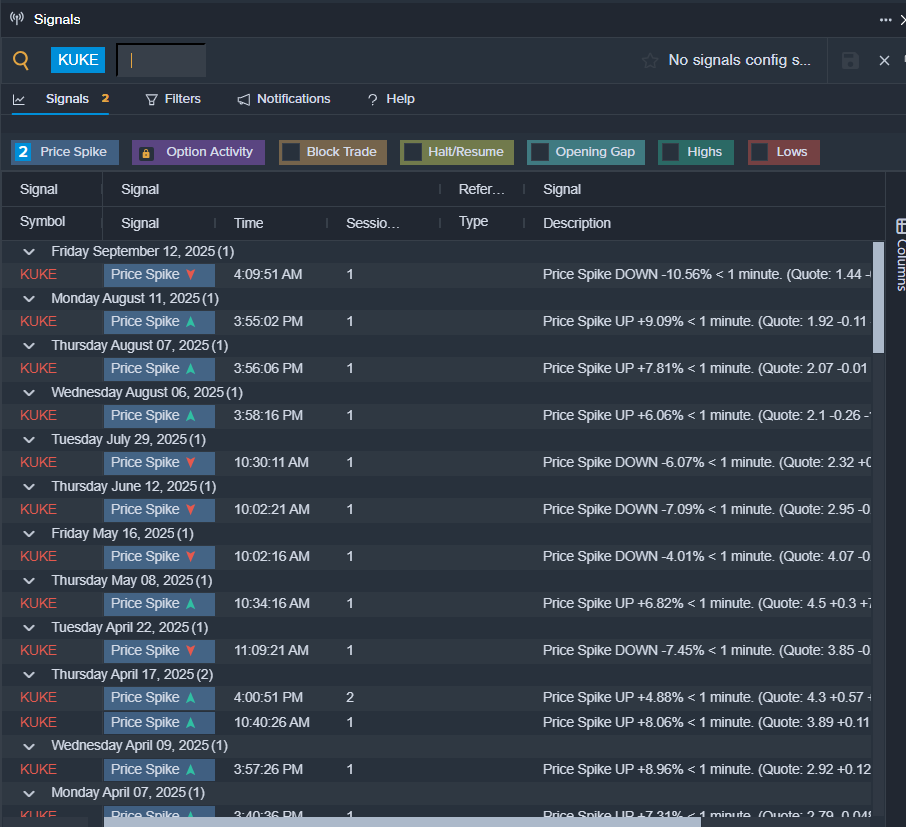Collapse the Thursday April 17, 2025 group
This screenshot has width=906, height=827.
point(29,675)
